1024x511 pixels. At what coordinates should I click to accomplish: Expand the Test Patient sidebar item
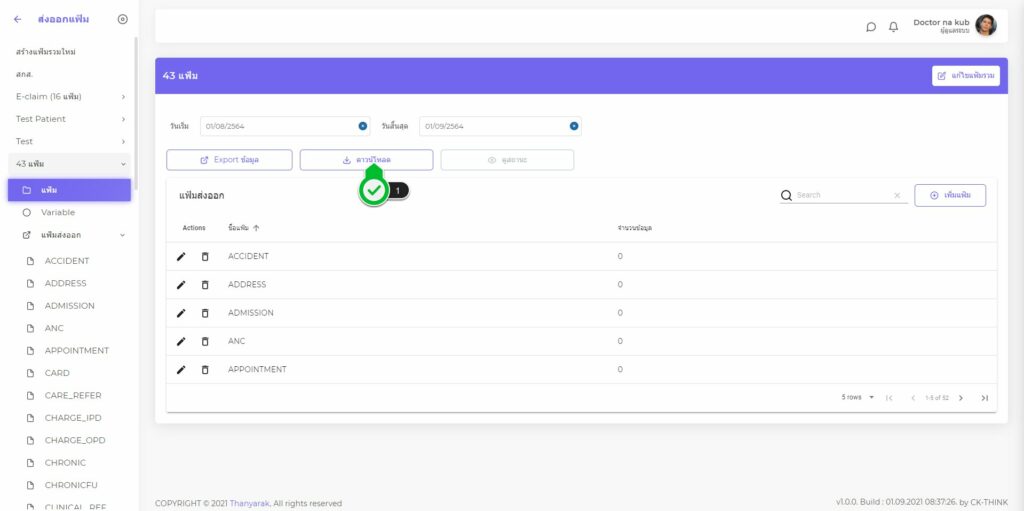(68, 119)
